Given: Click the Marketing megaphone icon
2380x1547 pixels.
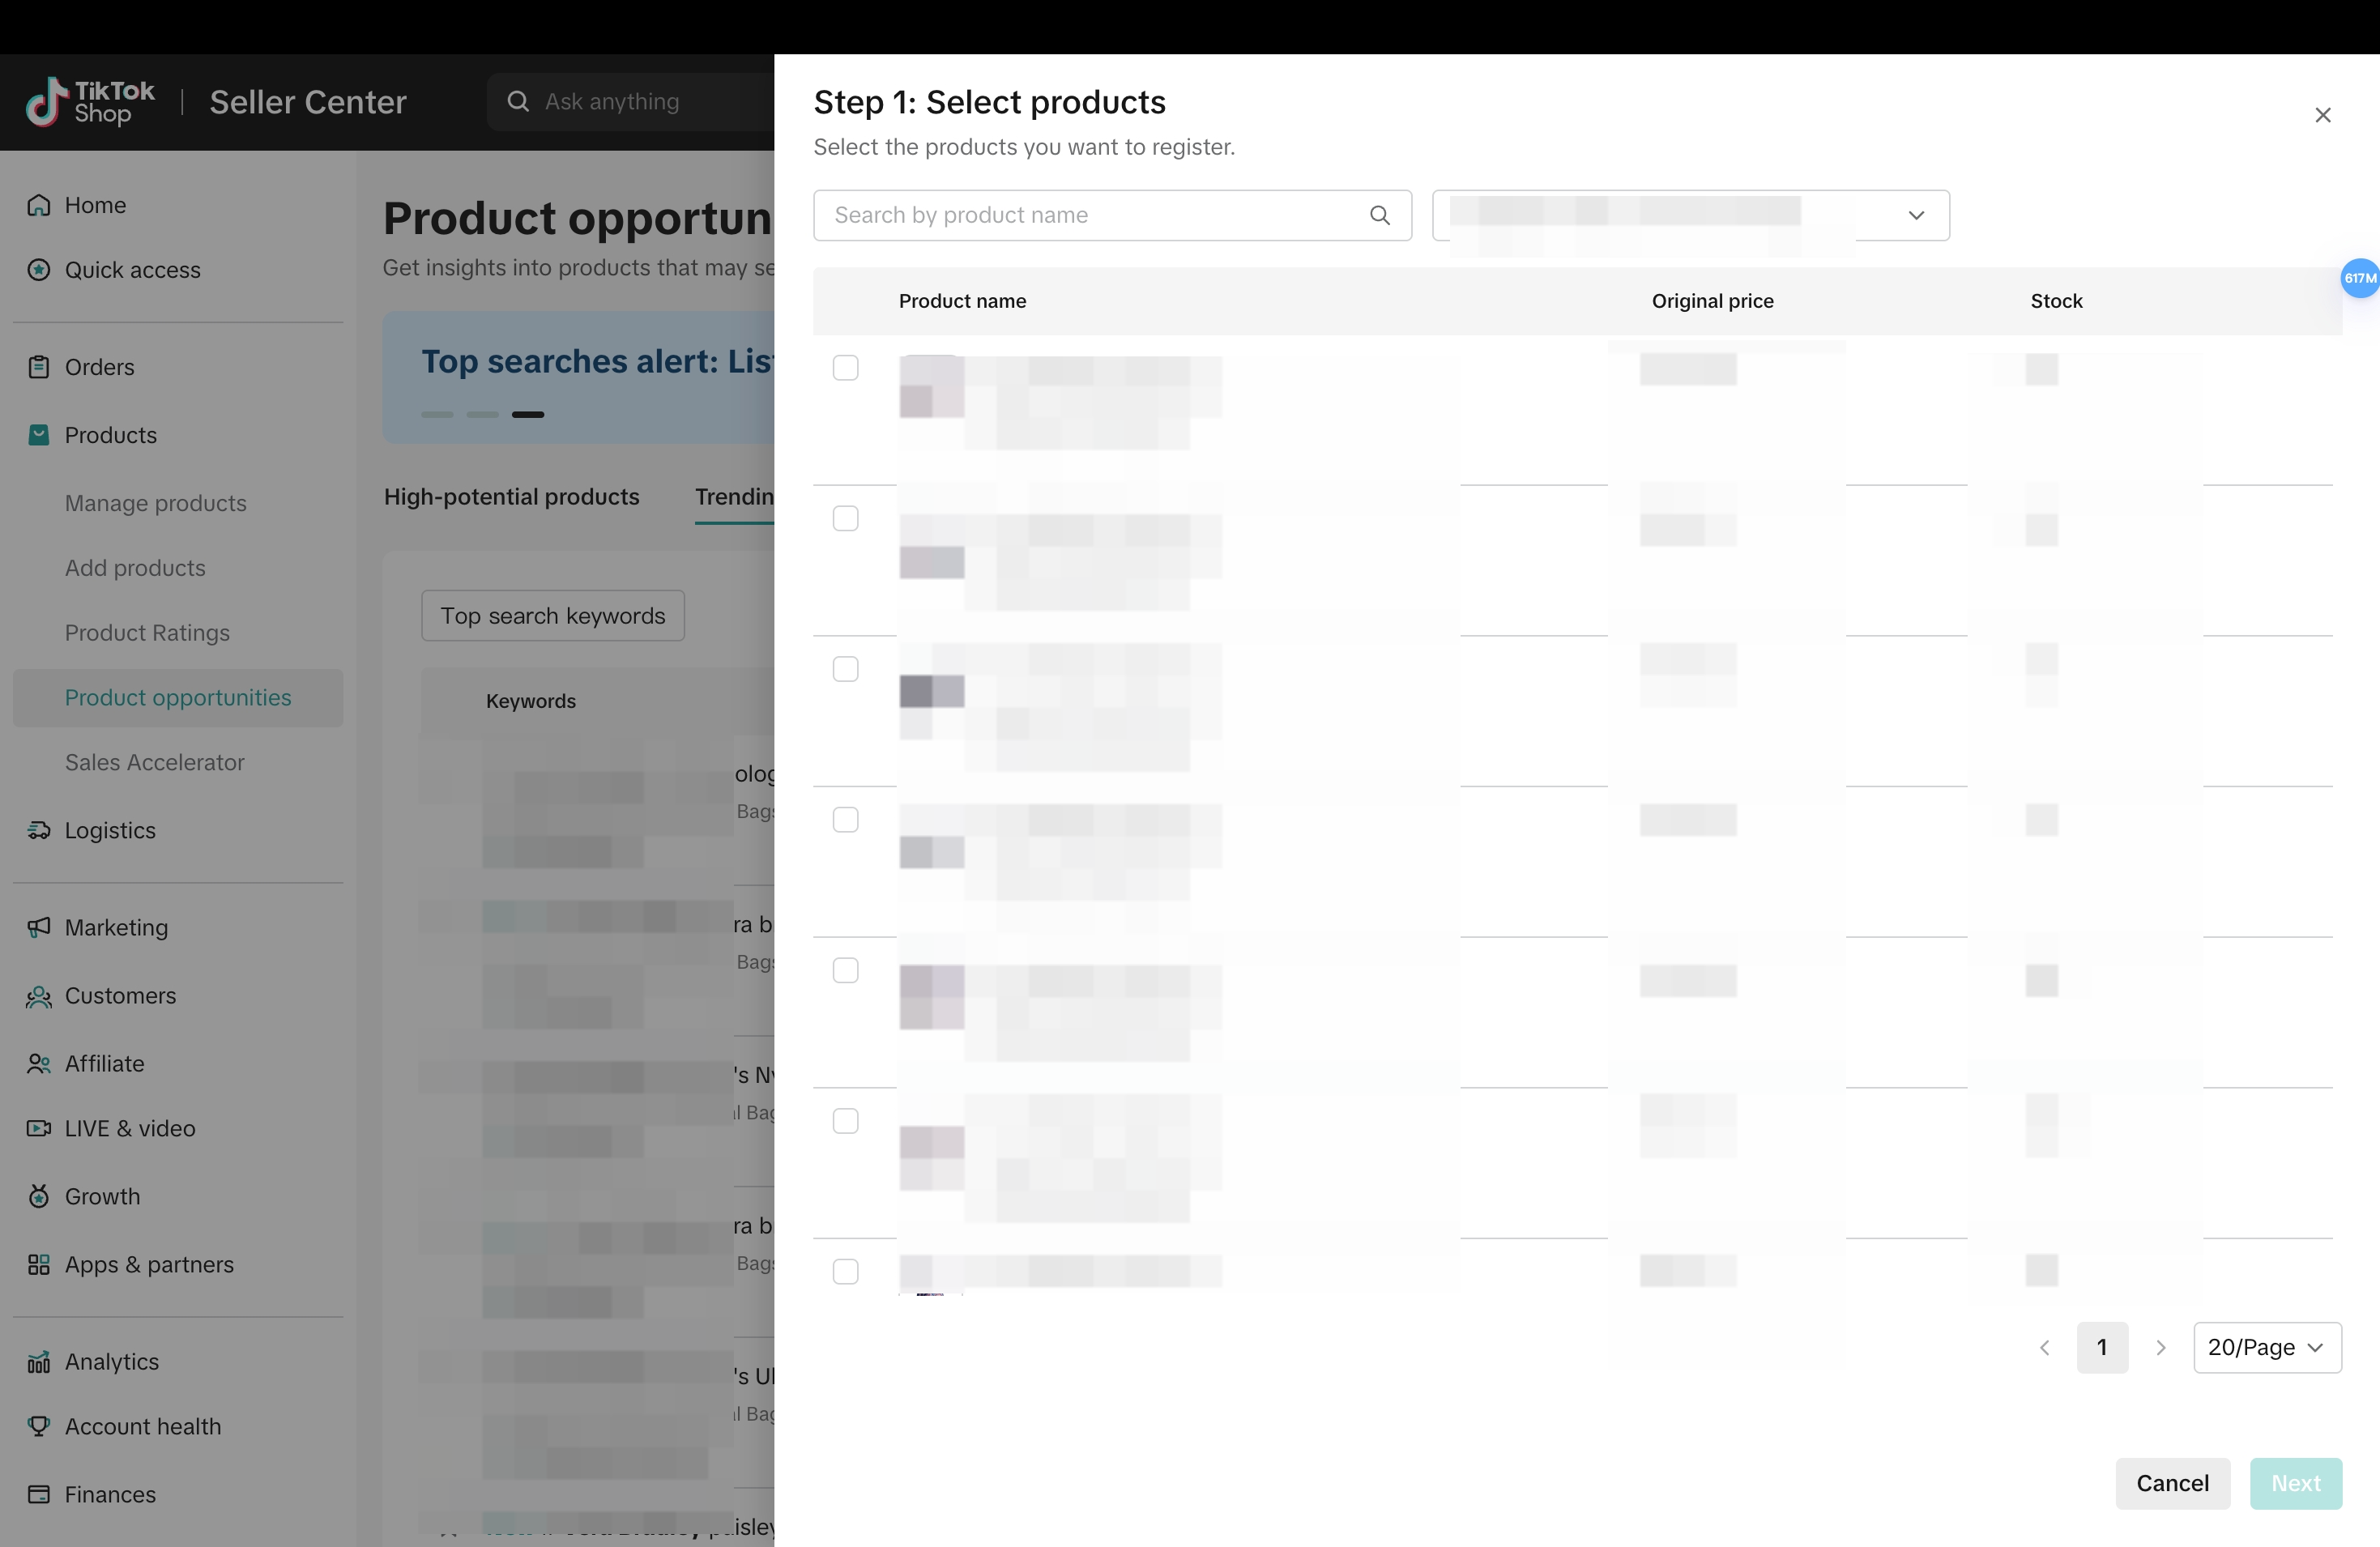Looking at the screenshot, I should [39, 927].
